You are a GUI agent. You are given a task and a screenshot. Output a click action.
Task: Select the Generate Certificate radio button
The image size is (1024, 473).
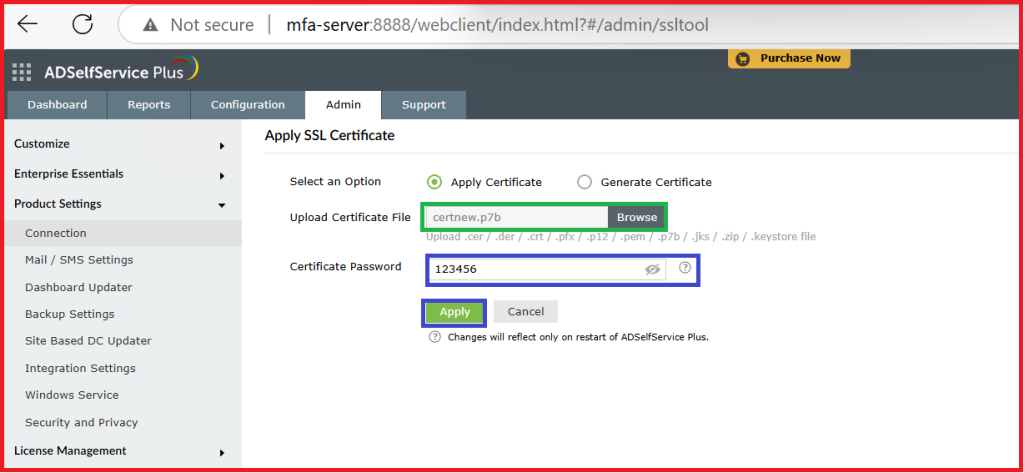pos(584,182)
